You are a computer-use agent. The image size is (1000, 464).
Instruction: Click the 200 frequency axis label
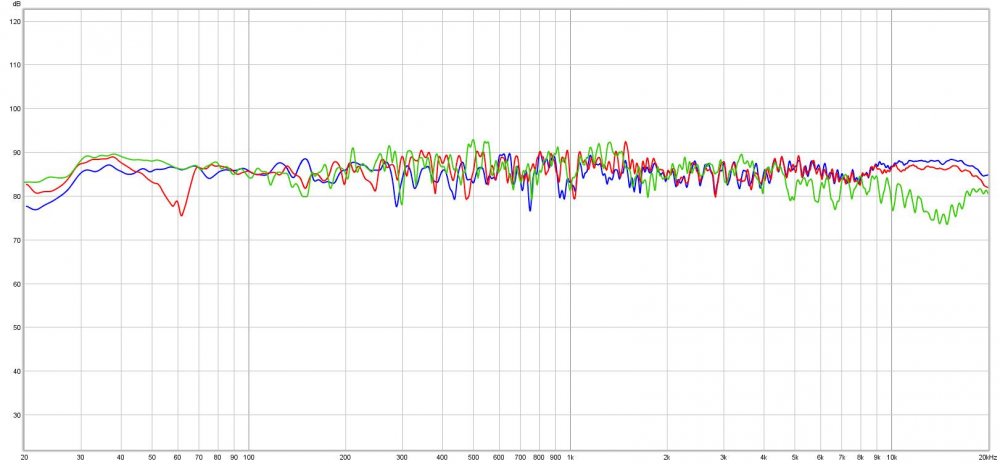[x=346, y=458]
